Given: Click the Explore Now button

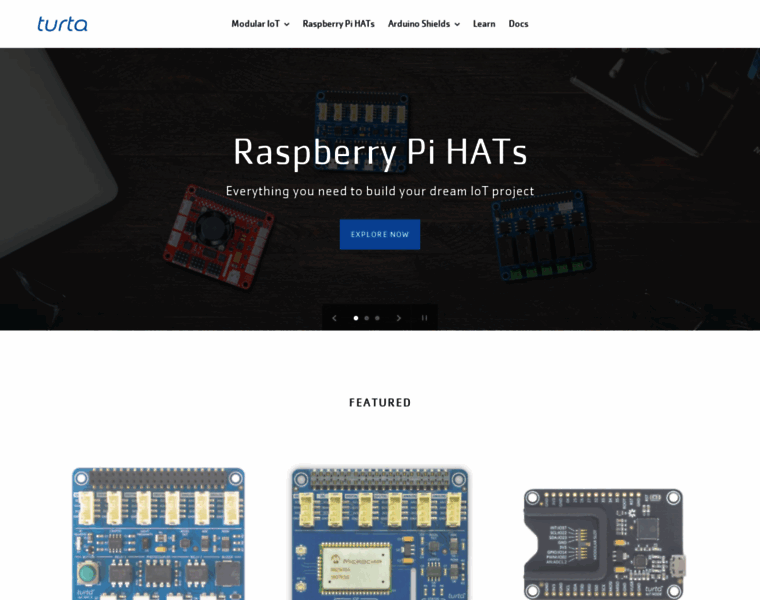Looking at the screenshot, I should point(380,235).
